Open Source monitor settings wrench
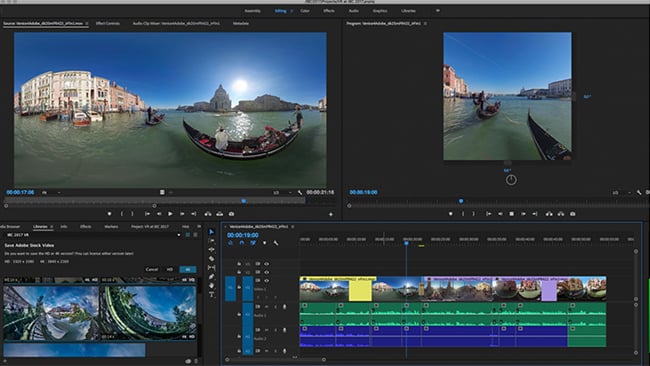 pos(300,192)
